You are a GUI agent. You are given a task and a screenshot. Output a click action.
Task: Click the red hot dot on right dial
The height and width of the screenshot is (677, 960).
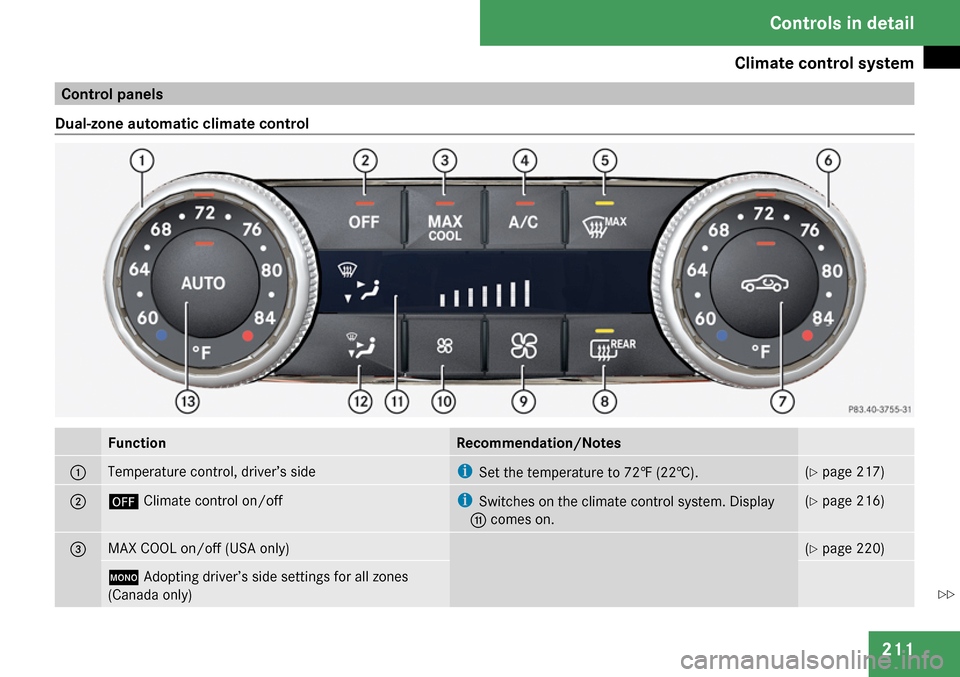(808, 335)
